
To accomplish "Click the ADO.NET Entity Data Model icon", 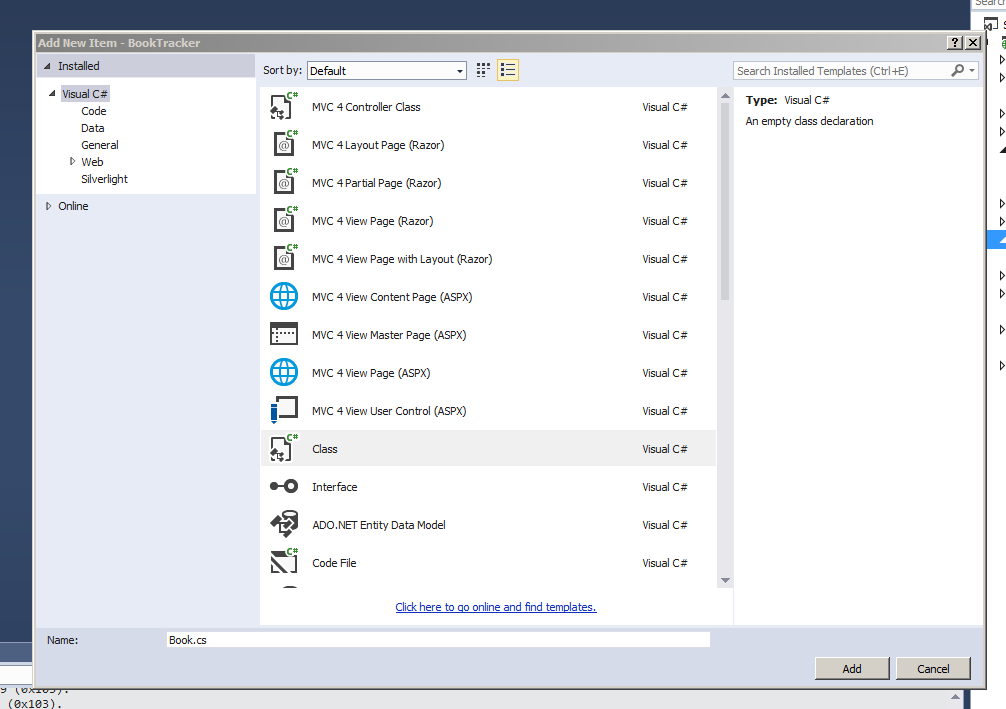I will [284, 524].
